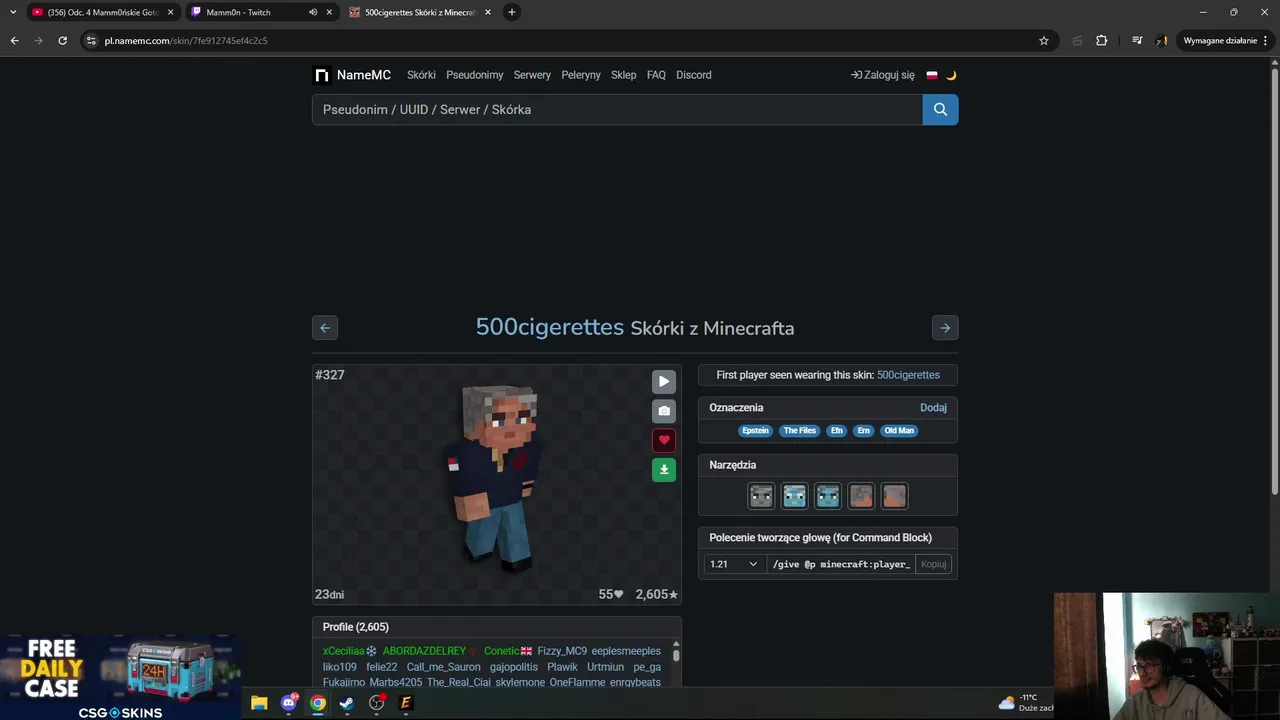Toggle dark mode moon icon
This screenshot has height=720, width=1280.
click(951, 75)
